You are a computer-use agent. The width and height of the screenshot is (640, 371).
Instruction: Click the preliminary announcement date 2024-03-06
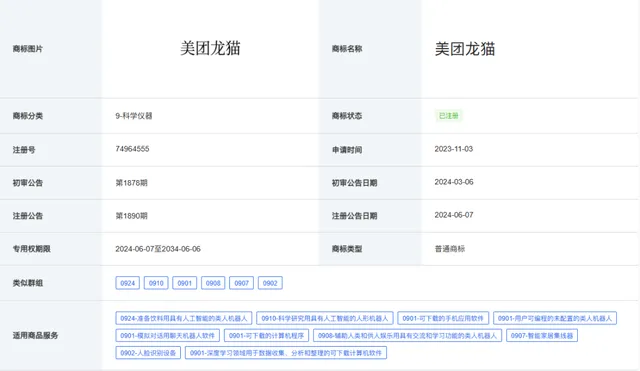[x=454, y=182]
